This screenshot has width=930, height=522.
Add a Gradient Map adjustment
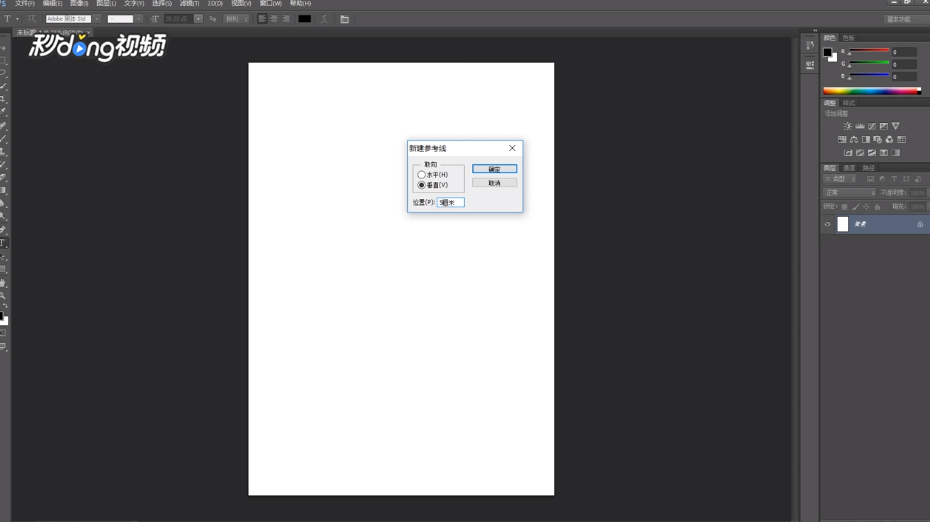click(896, 152)
